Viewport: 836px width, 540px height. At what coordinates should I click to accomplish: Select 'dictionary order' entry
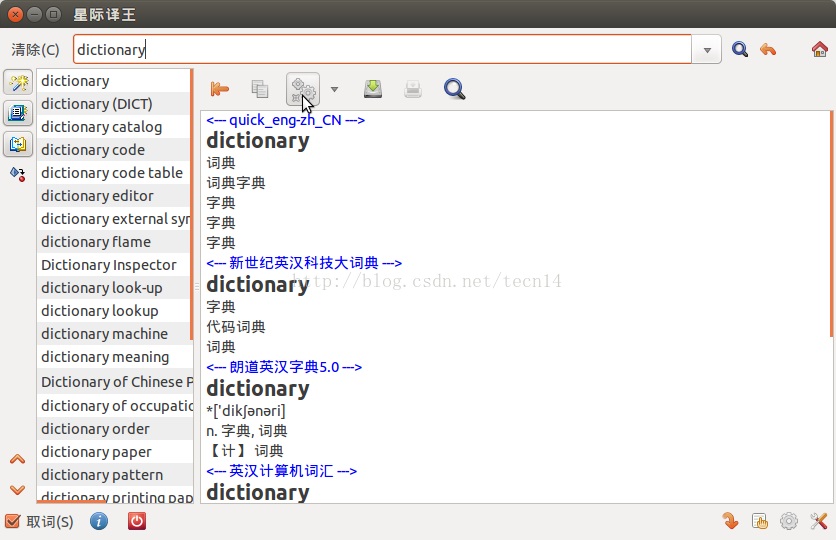click(x=113, y=429)
